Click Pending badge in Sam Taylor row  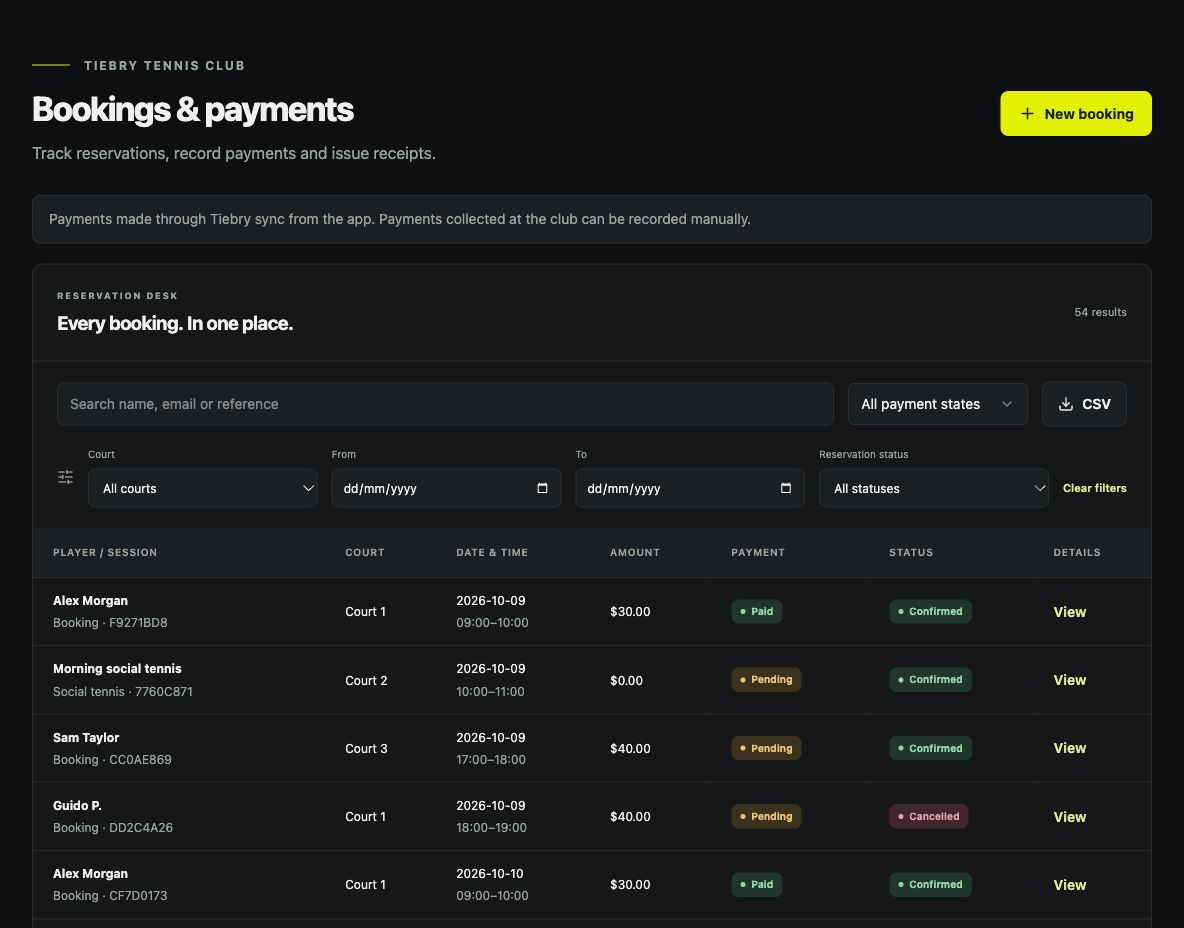pyautogui.click(x=766, y=748)
